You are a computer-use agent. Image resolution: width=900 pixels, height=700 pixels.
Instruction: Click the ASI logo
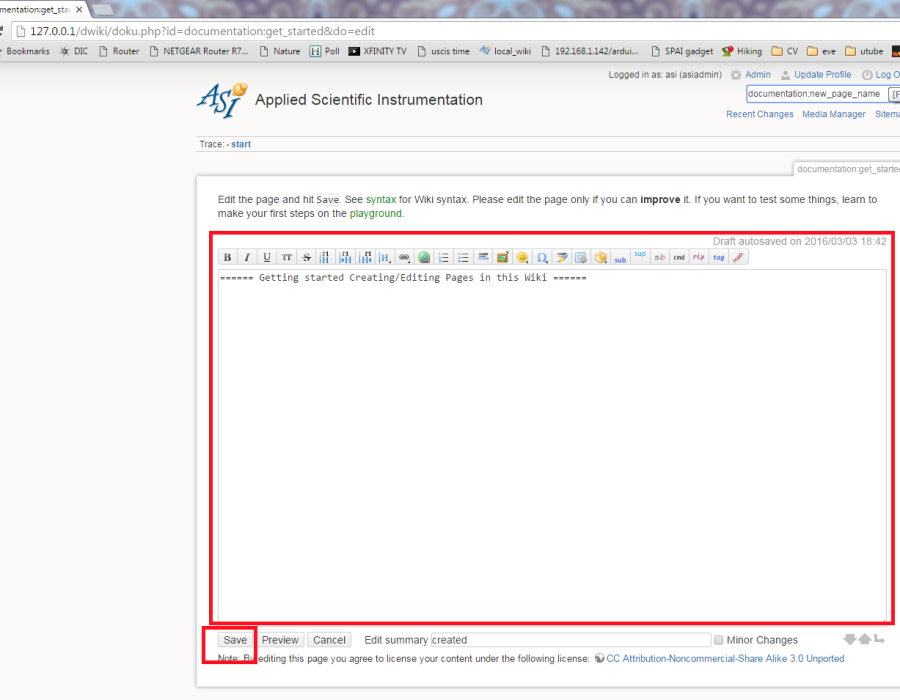(x=223, y=100)
